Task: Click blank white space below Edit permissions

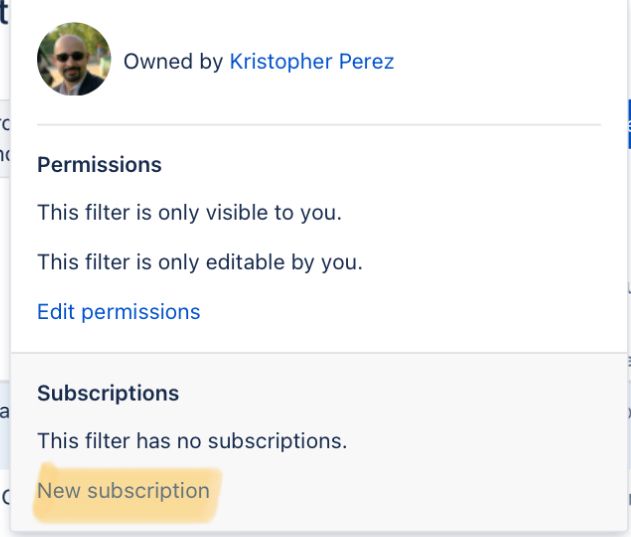Action: [319, 338]
